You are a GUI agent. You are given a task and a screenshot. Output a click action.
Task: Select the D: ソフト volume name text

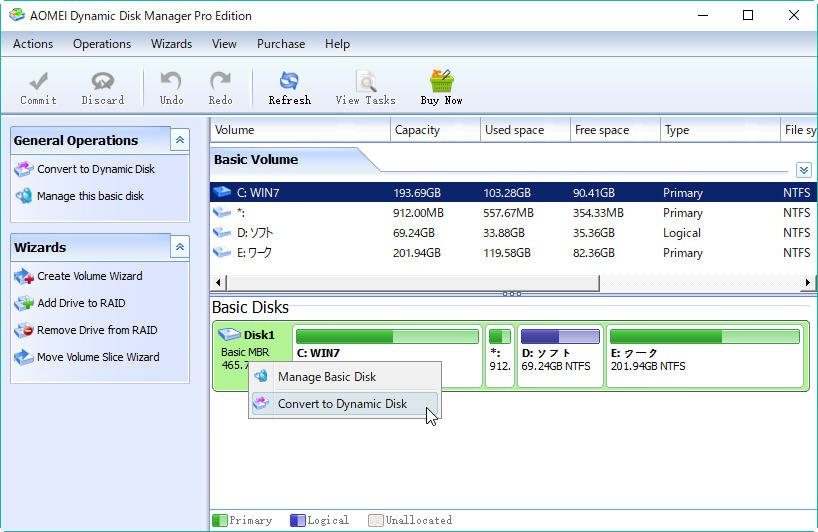255,233
